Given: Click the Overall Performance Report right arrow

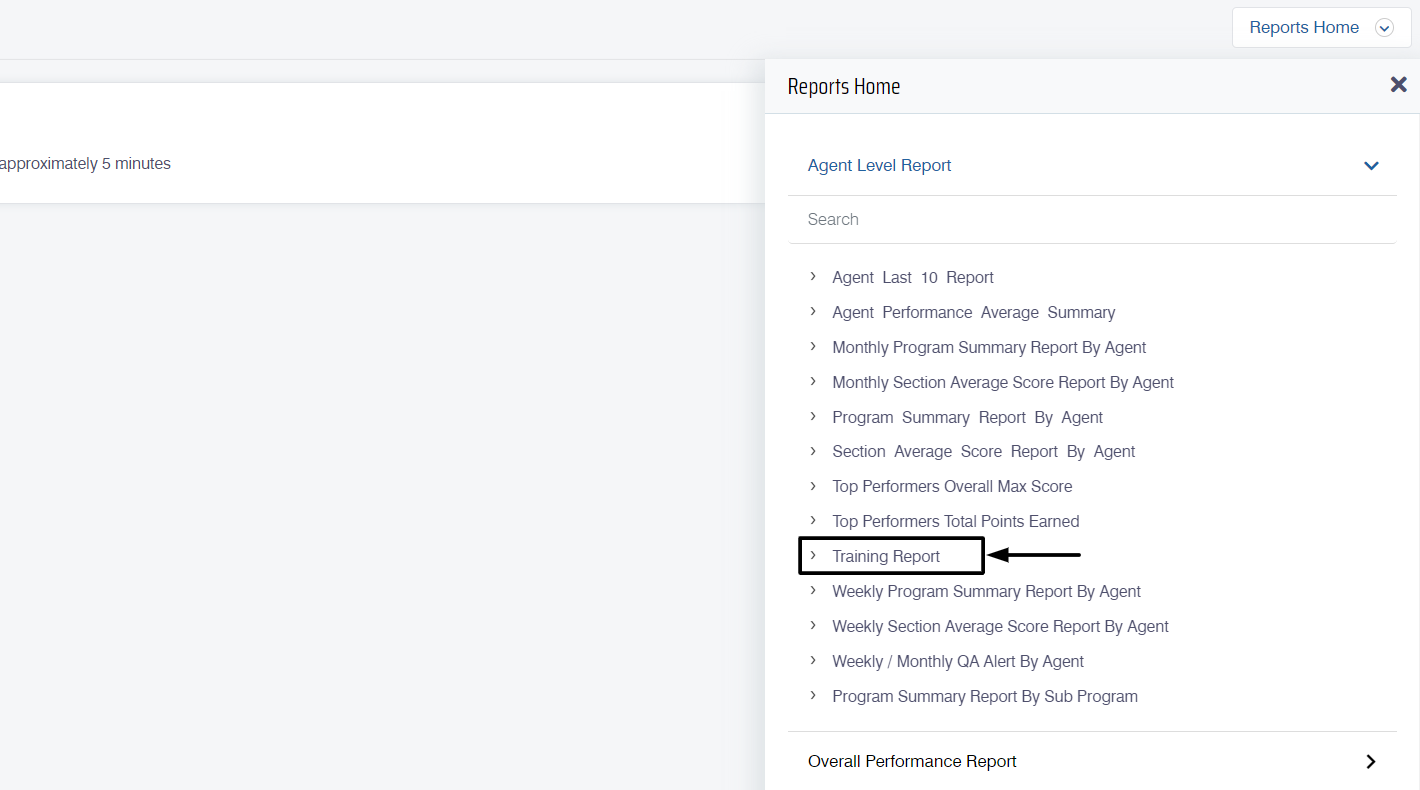Looking at the screenshot, I should (1371, 762).
